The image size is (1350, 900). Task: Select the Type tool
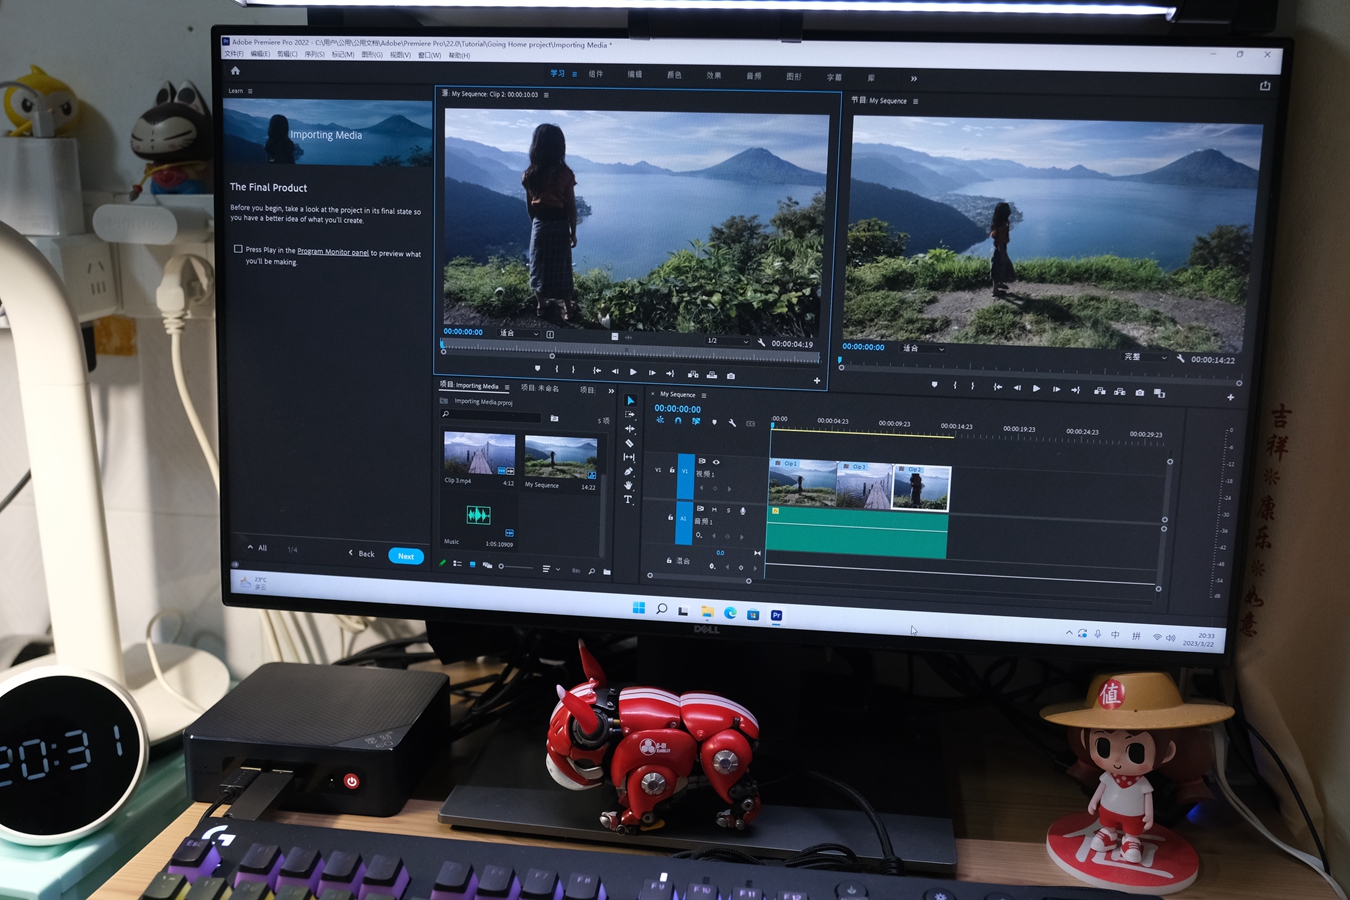628,499
